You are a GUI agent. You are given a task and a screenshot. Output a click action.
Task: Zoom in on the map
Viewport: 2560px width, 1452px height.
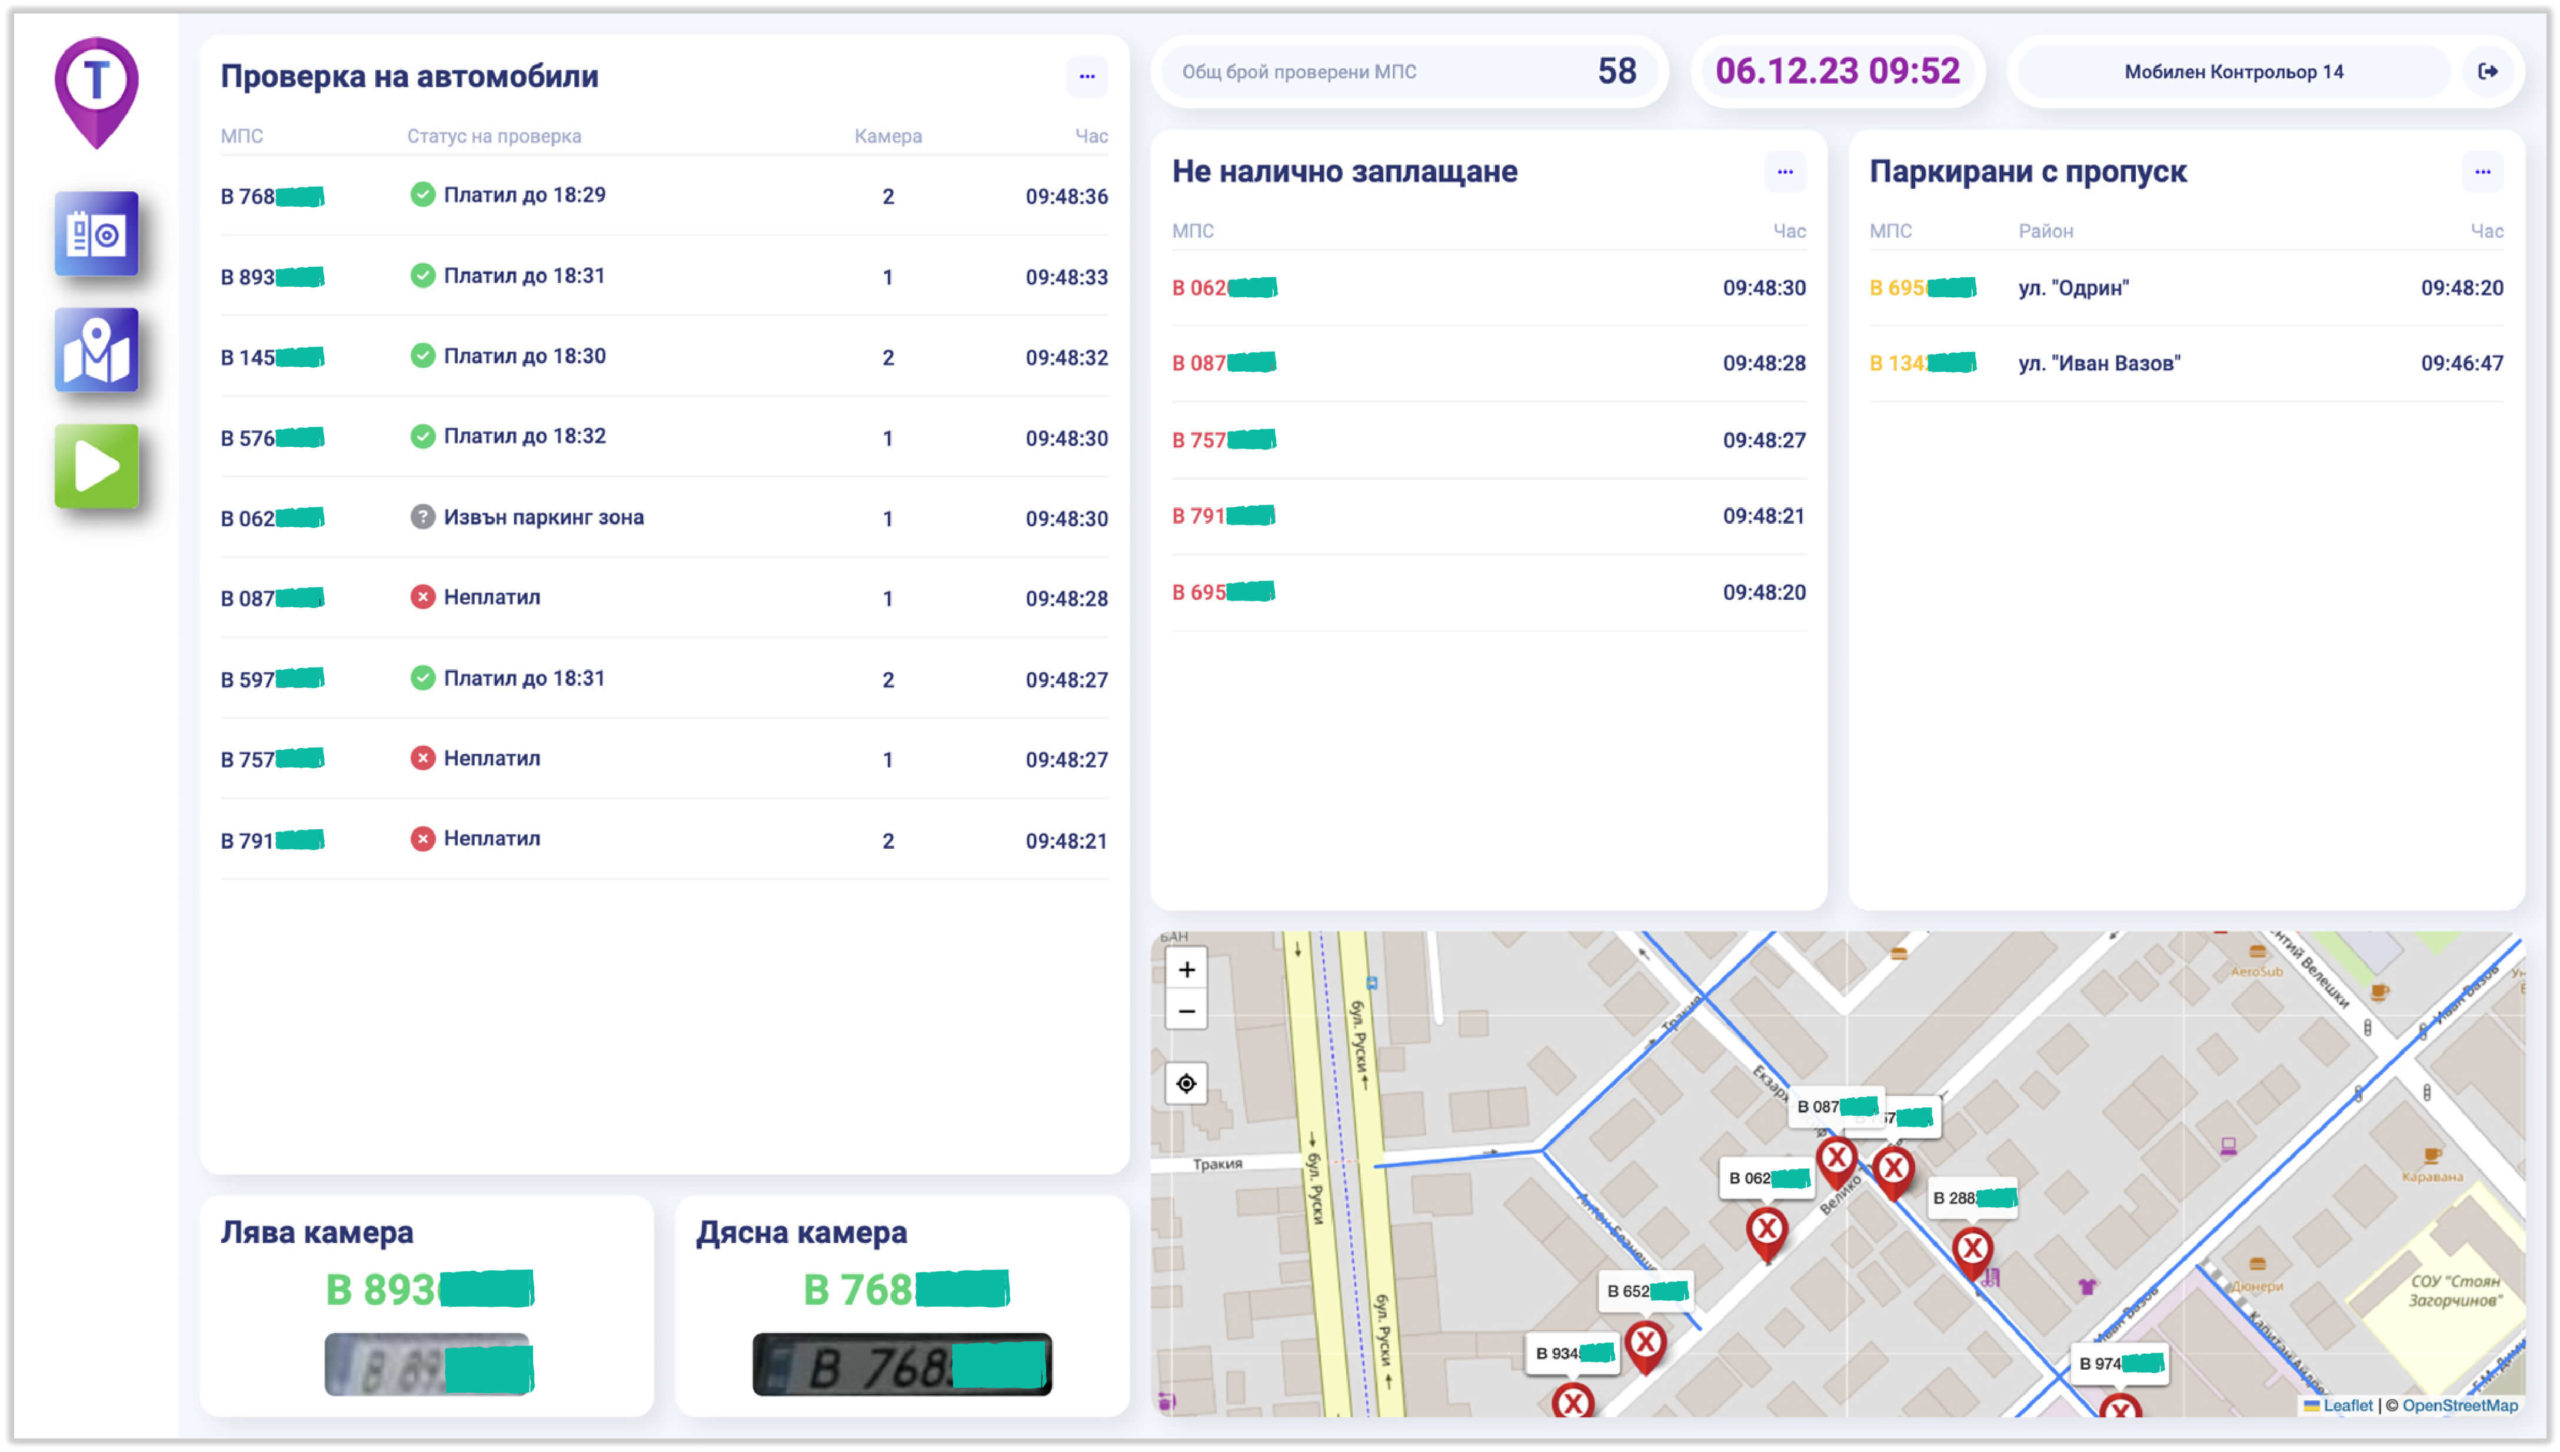(x=1186, y=969)
